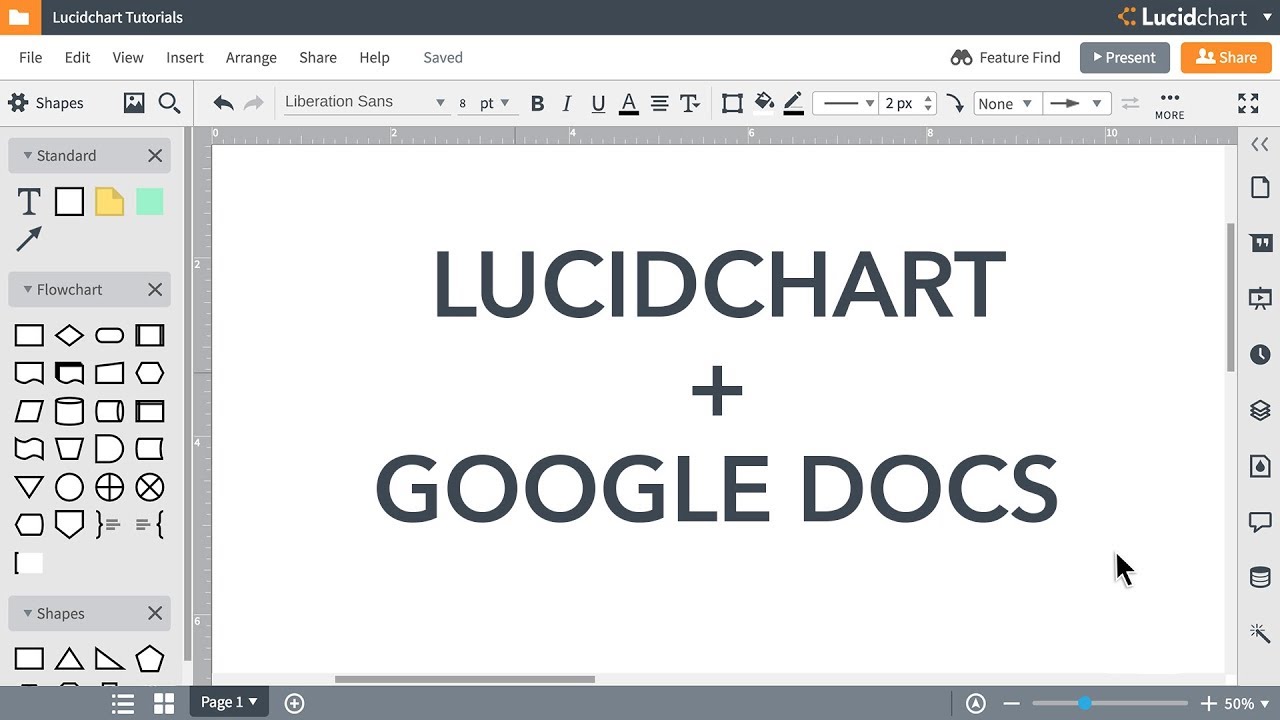Screen dimensions: 1280x720
Task: Open the layers panel icon
Action: click(x=1260, y=410)
